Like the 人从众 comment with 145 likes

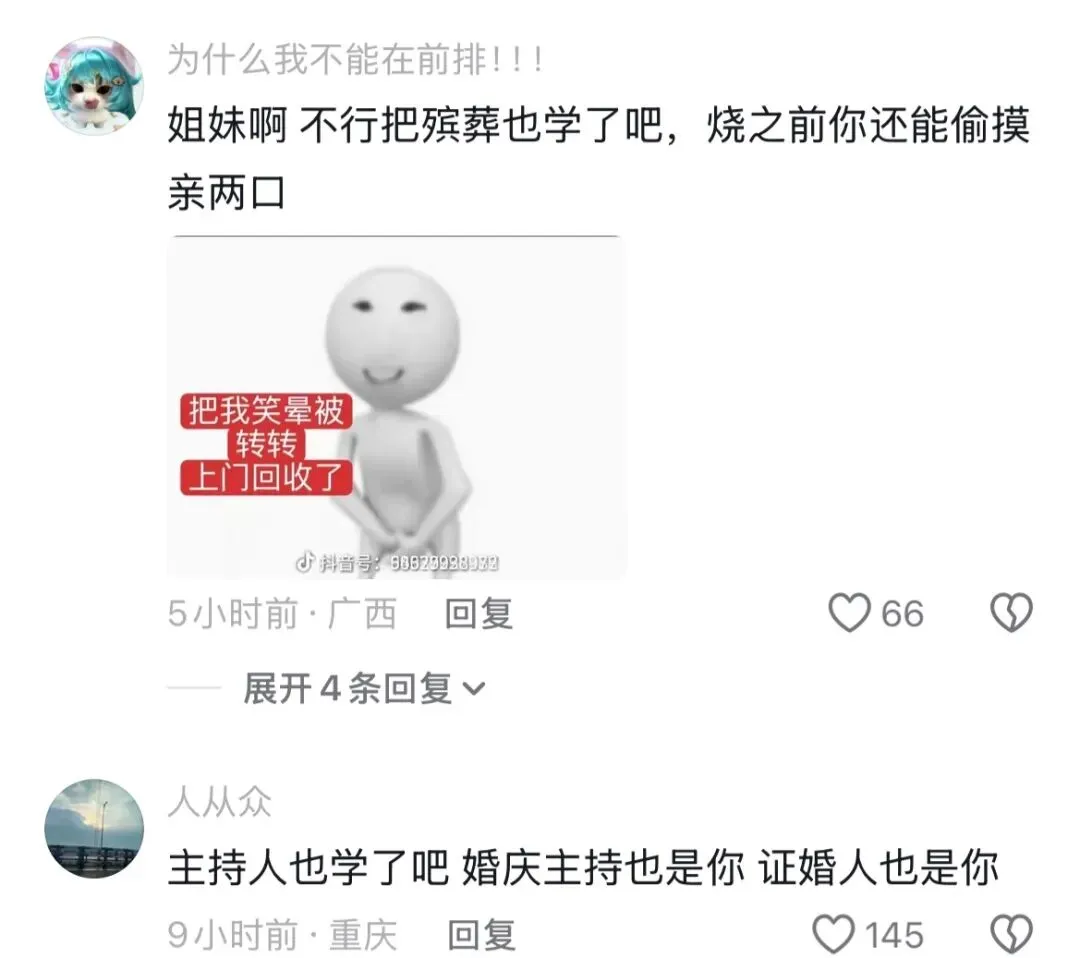(x=833, y=934)
